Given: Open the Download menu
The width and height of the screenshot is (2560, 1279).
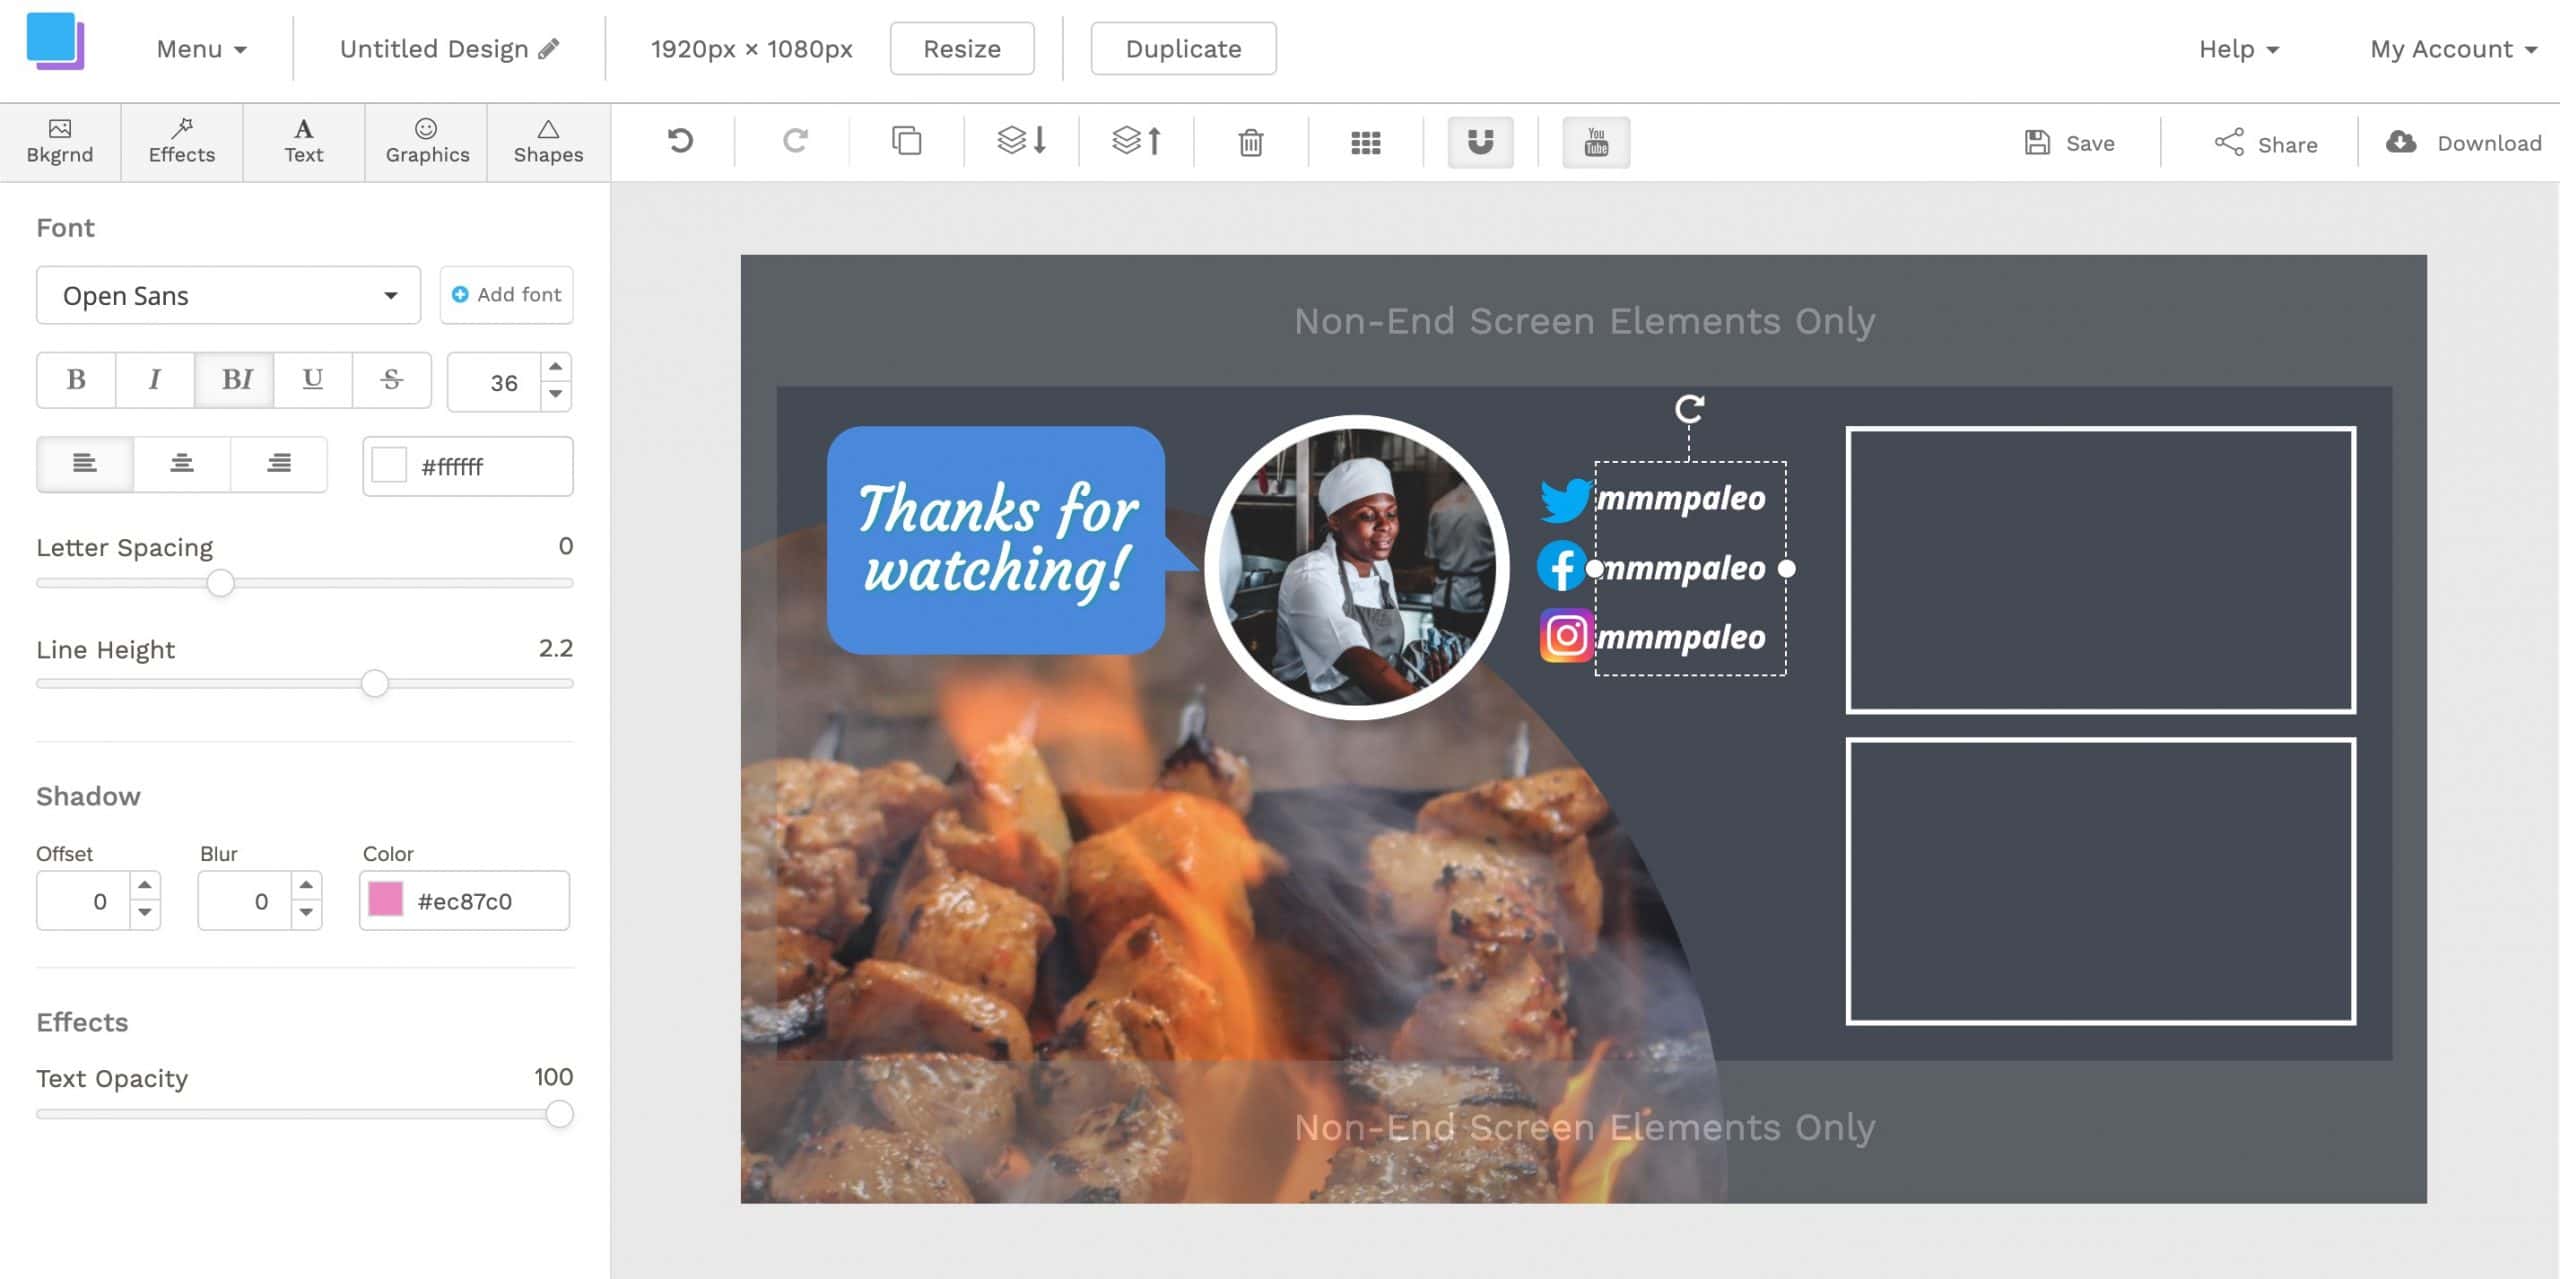Looking at the screenshot, I should tap(2463, 143).
